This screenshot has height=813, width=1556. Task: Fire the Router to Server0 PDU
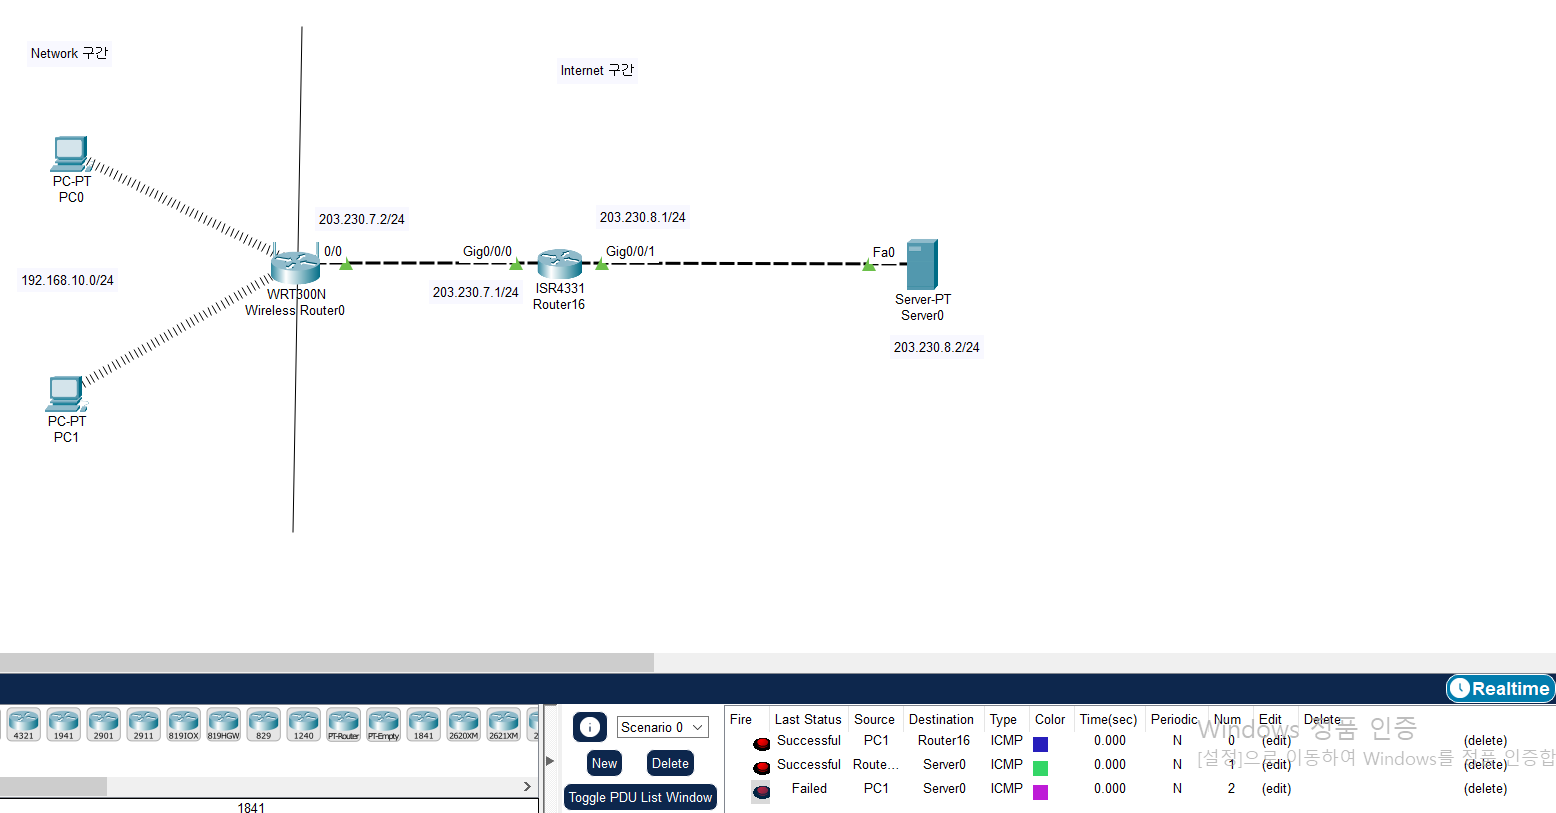point(761,766)
